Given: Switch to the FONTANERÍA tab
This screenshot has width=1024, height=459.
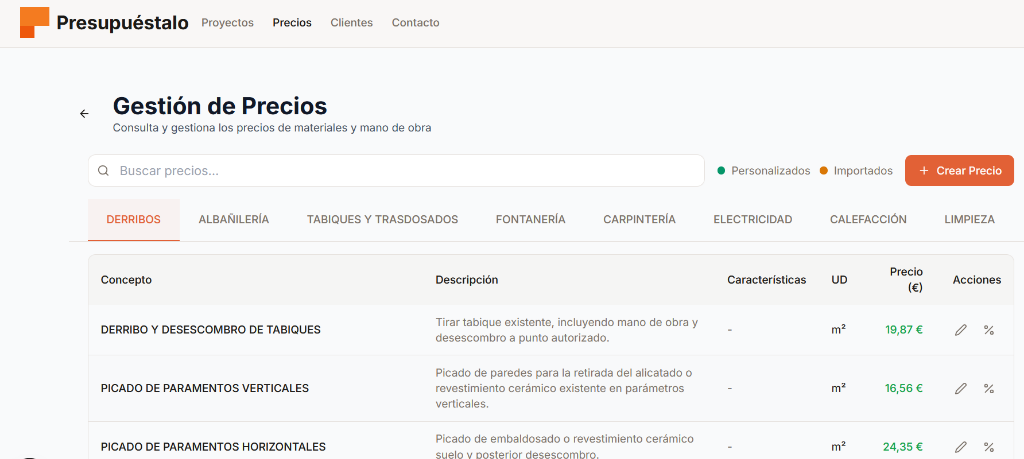Looking at the screenshot, I should click(x=530, y=219).
